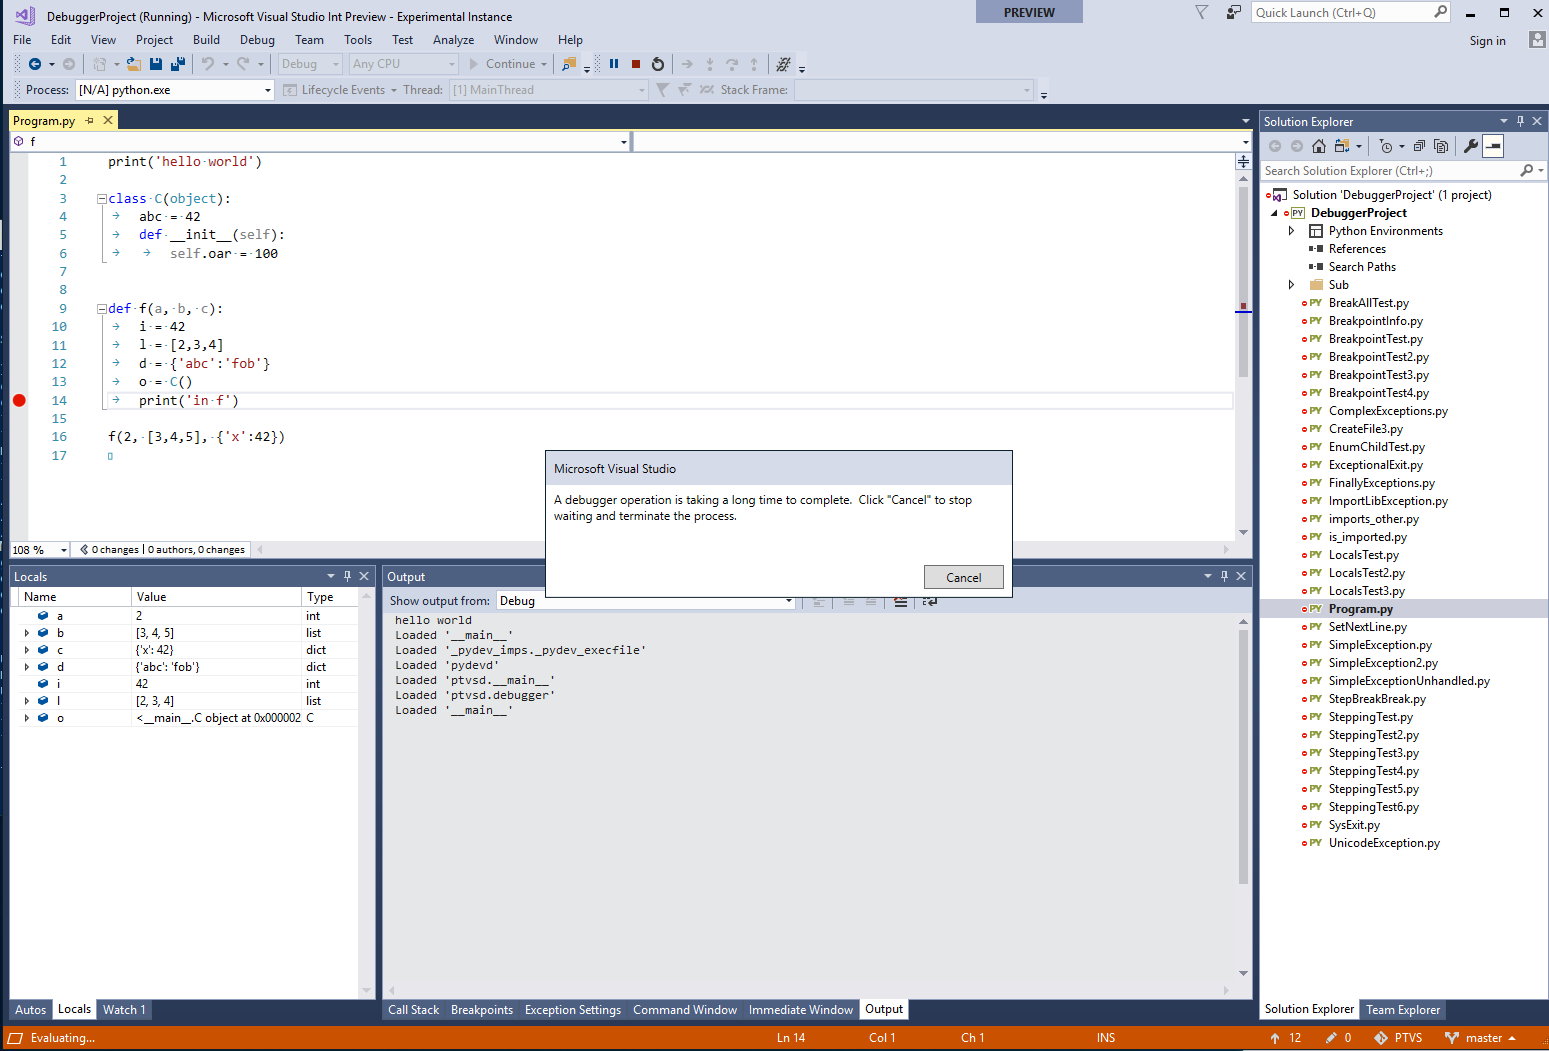Toggle the red breakpoint on line 14

click(x=18, y=400)
